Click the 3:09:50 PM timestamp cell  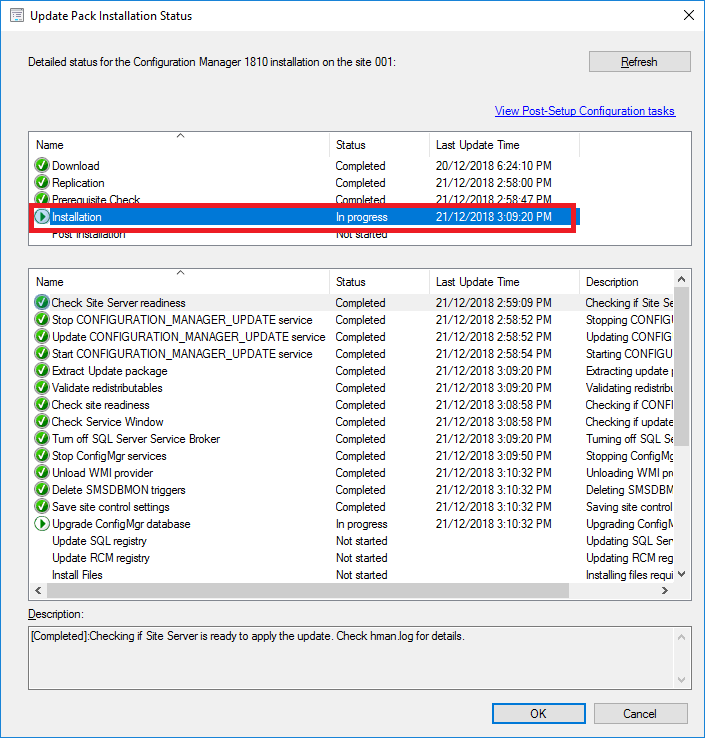point(493,456)
